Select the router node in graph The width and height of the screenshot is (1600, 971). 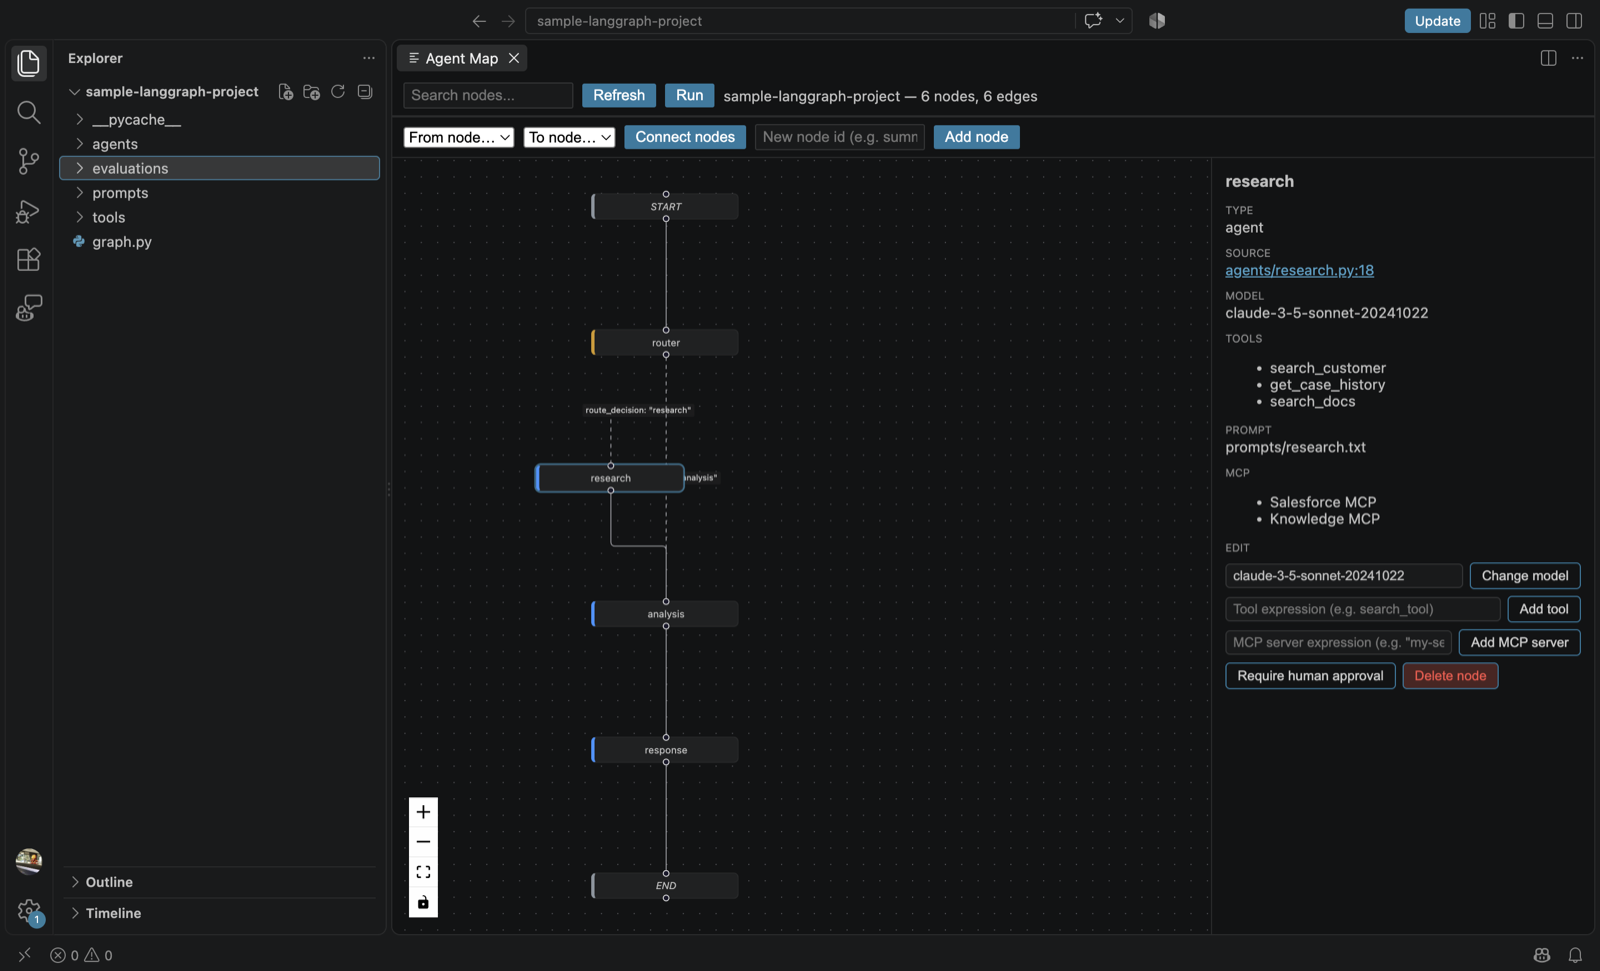pyautogui.click(x=665, y=343)
